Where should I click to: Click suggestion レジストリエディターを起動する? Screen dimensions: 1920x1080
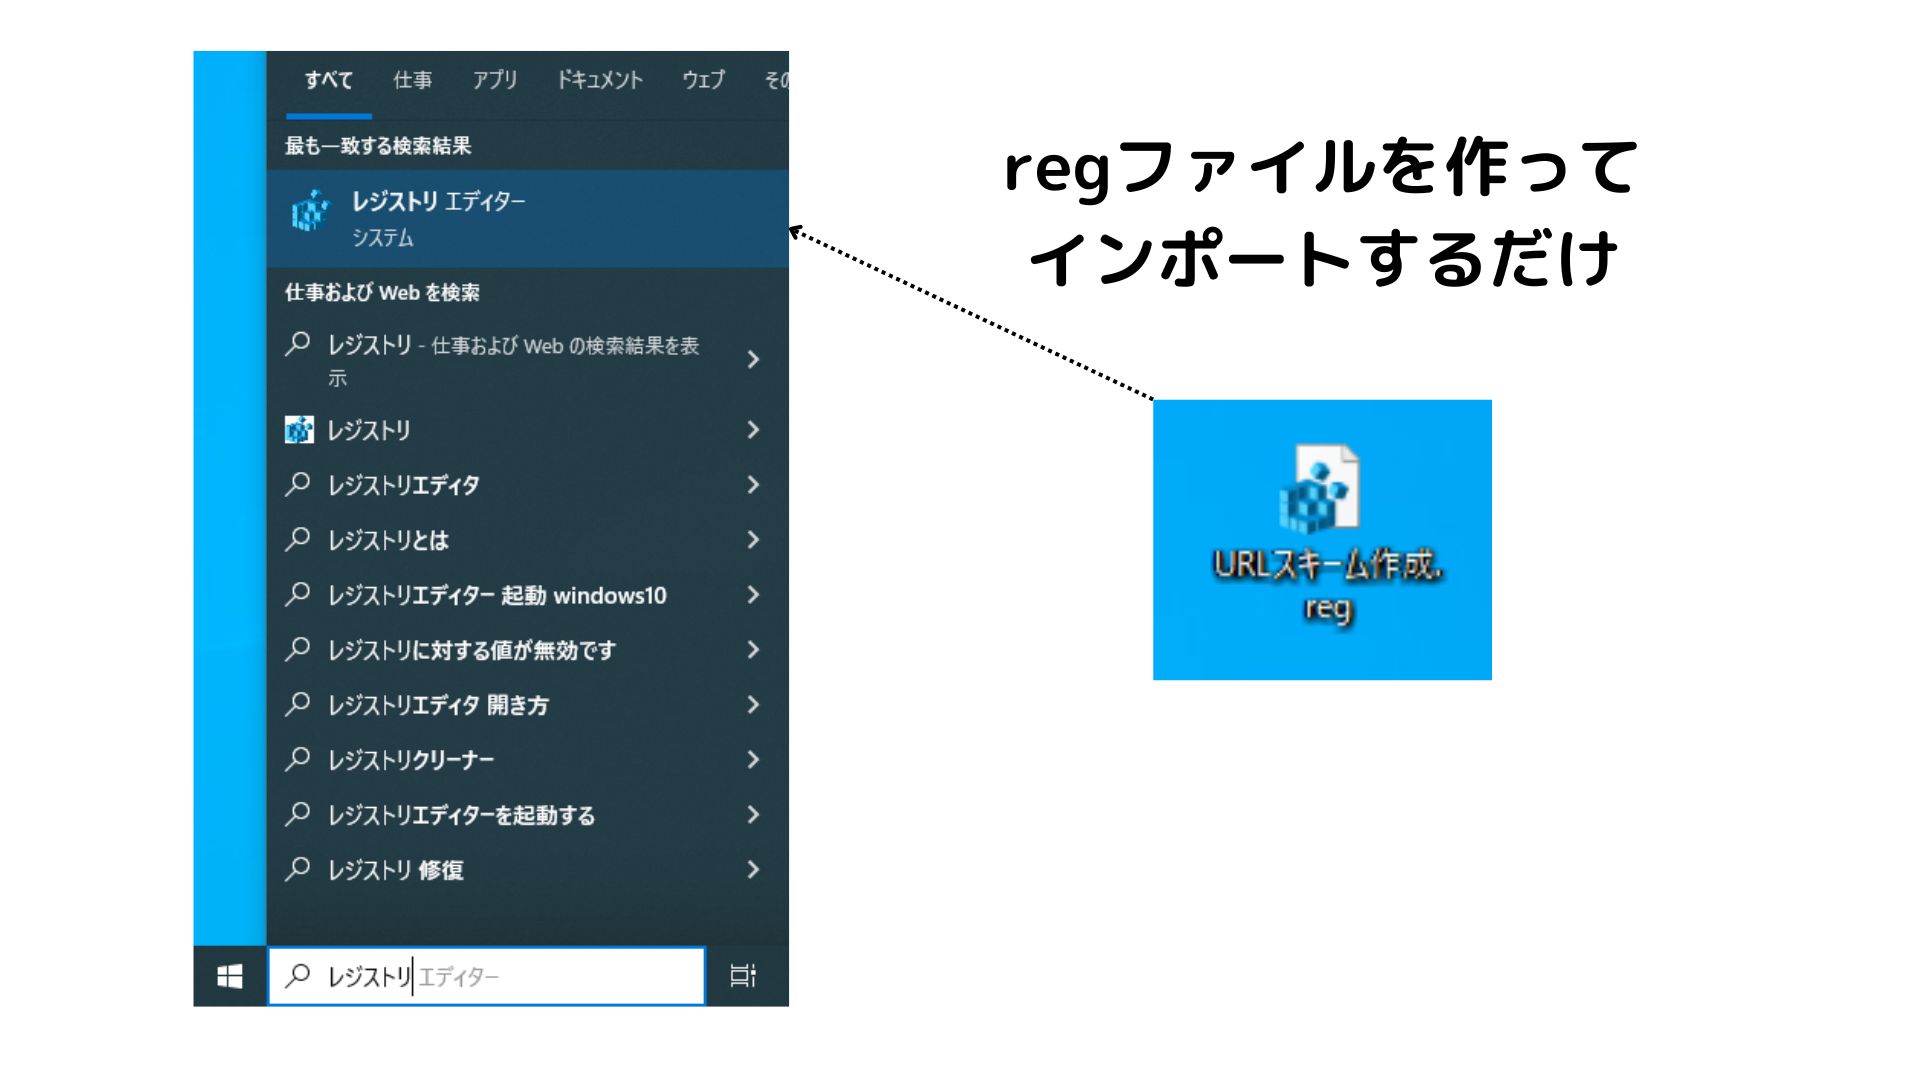pos(461,815)
